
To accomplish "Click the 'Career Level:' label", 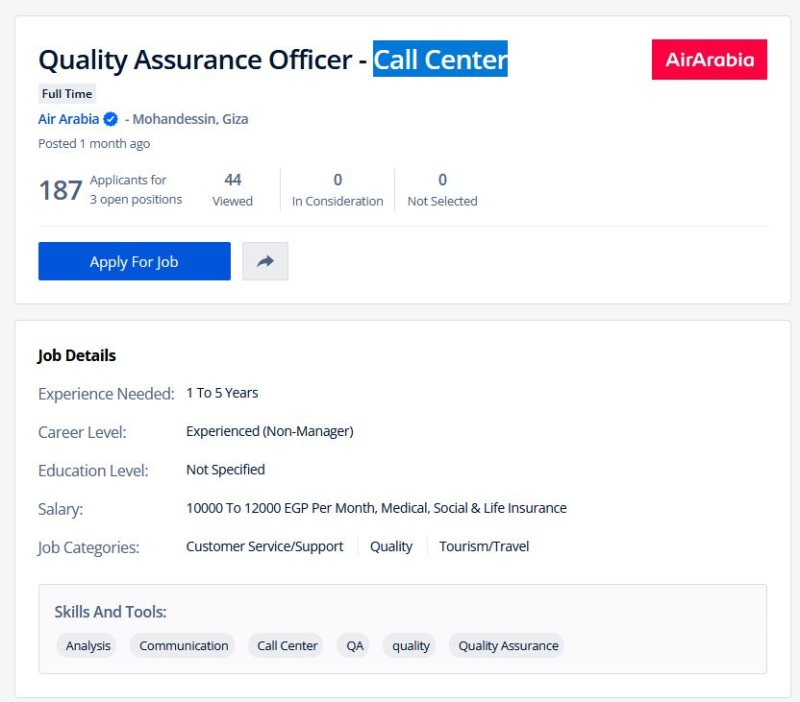I will (x=82, y=432).
